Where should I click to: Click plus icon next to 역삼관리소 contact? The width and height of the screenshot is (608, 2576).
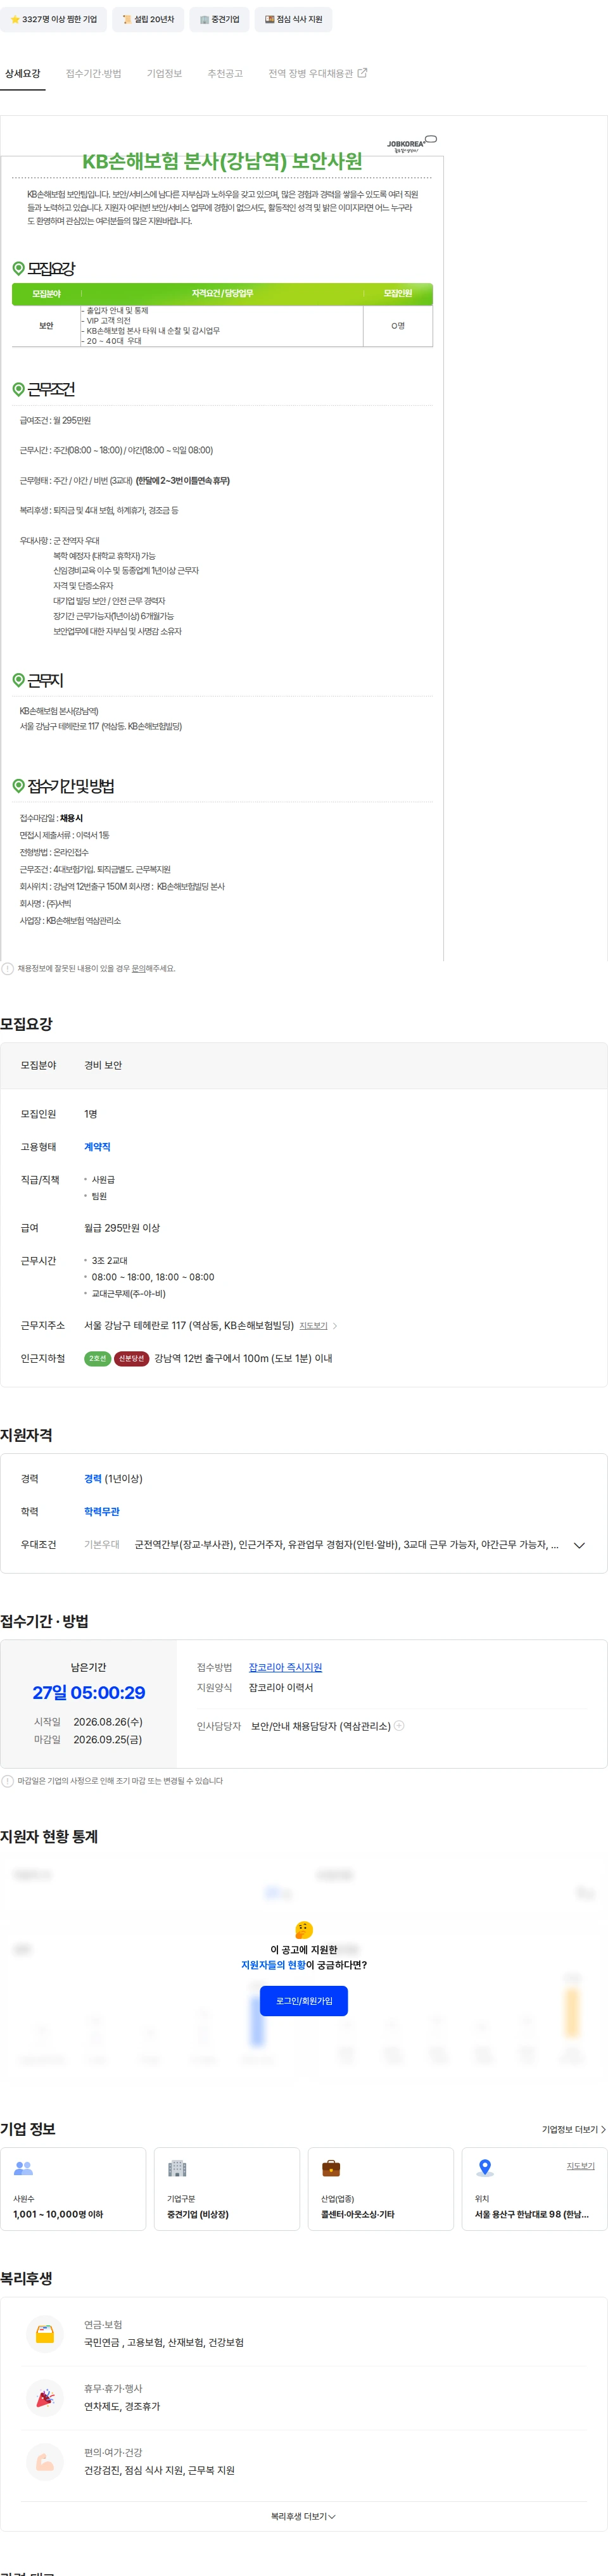click(399, 1726)
